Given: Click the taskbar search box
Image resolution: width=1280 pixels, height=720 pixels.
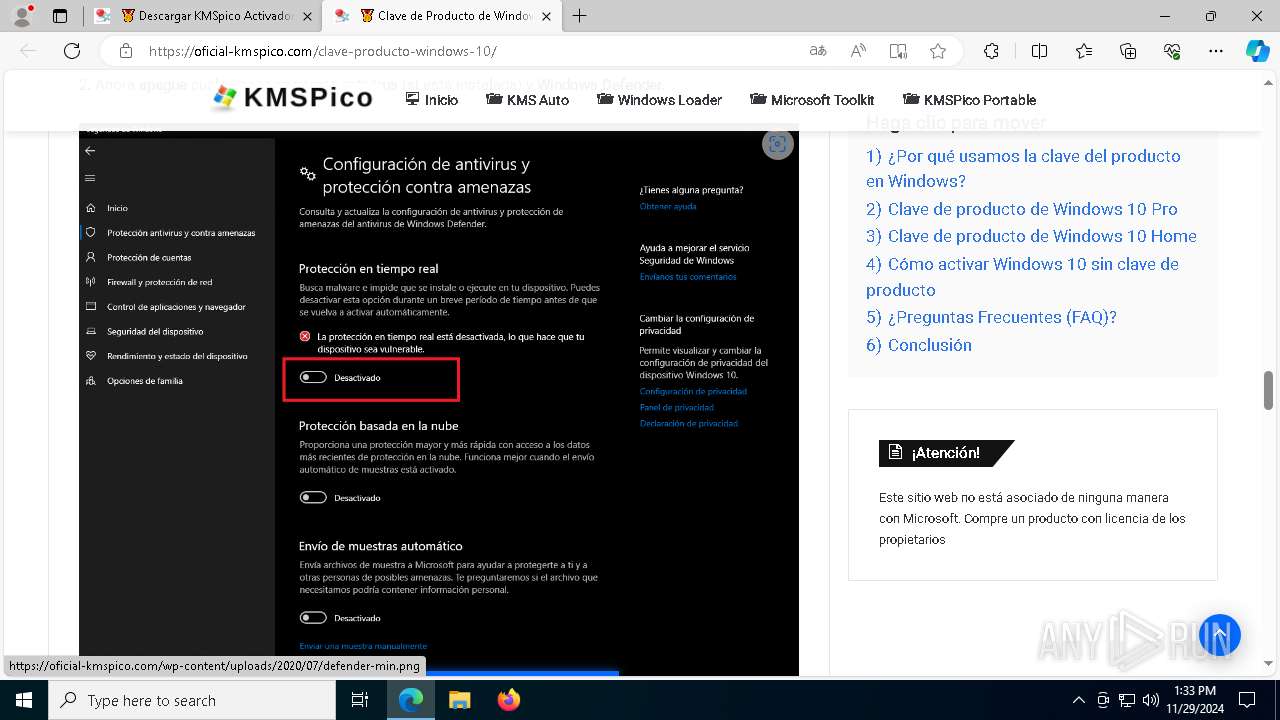Looking at the screenshot, I should coord(192,700).
